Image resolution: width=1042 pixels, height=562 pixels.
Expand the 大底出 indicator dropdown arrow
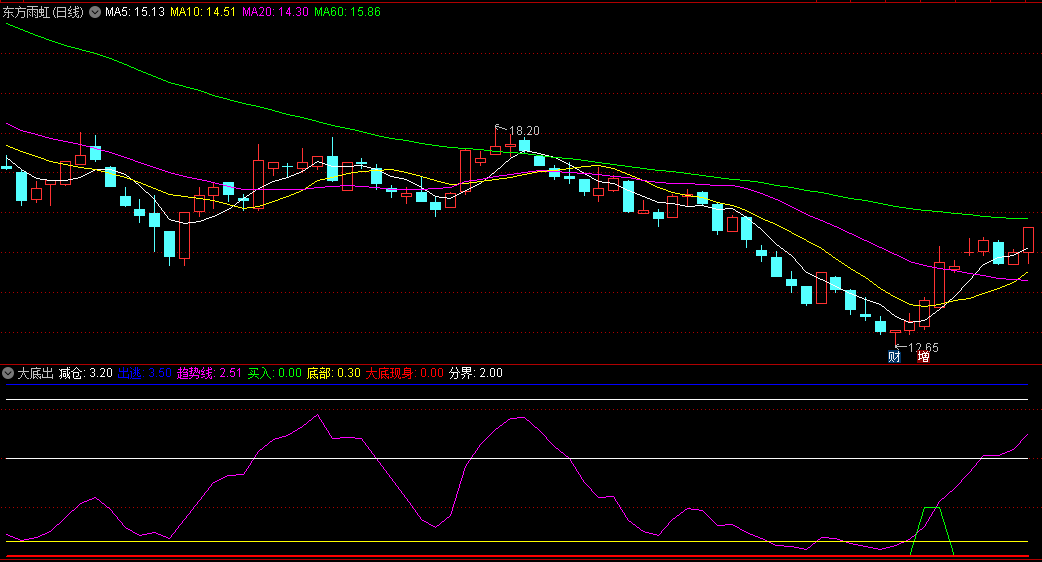pyautogui.click(x=8, y=373)
